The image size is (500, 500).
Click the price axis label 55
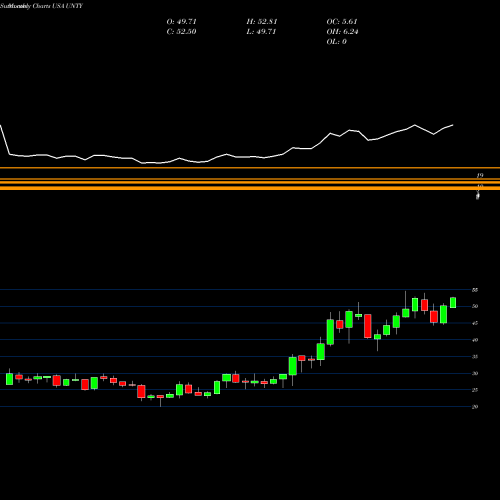pos(475,290)
